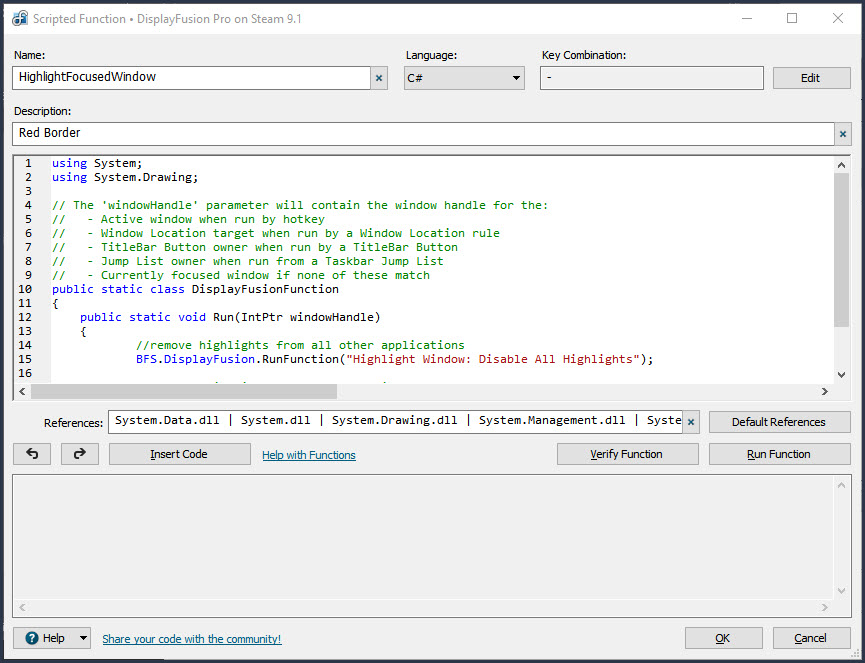Clear the Name field with x icon

379,78
